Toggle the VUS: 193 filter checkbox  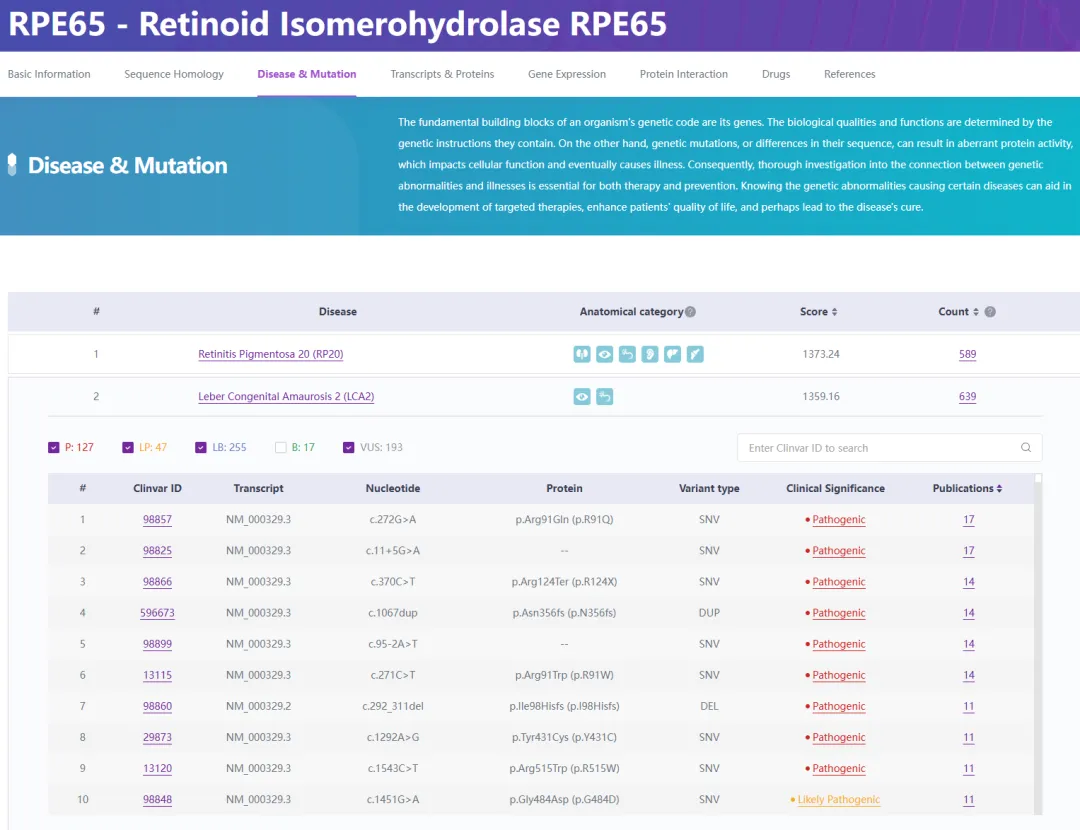coord(349,448)
